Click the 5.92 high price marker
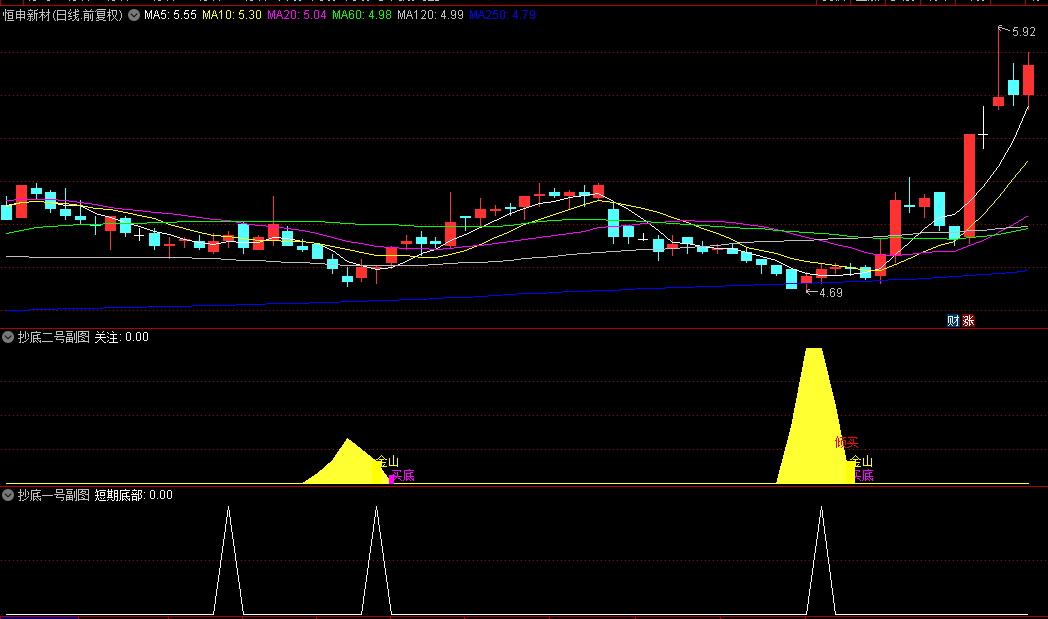The width and height of the screenshot is (1048, 619). [1023, 31]
